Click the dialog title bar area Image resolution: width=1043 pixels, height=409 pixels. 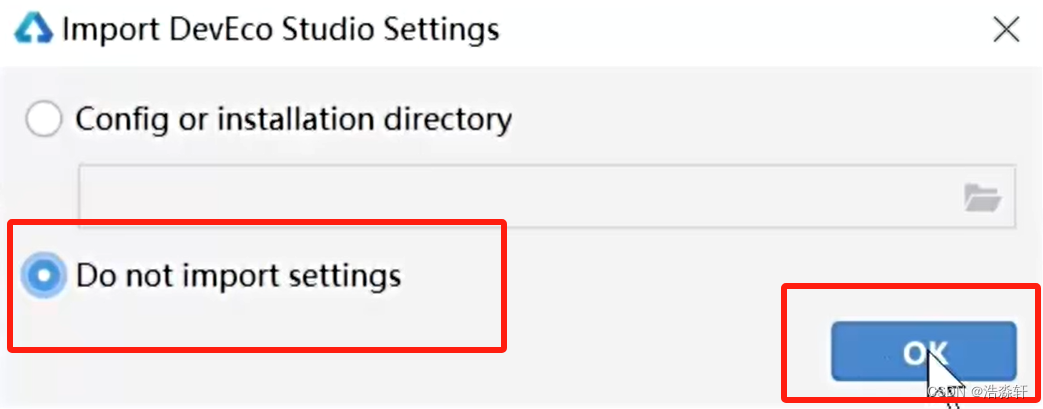(522, 31)
